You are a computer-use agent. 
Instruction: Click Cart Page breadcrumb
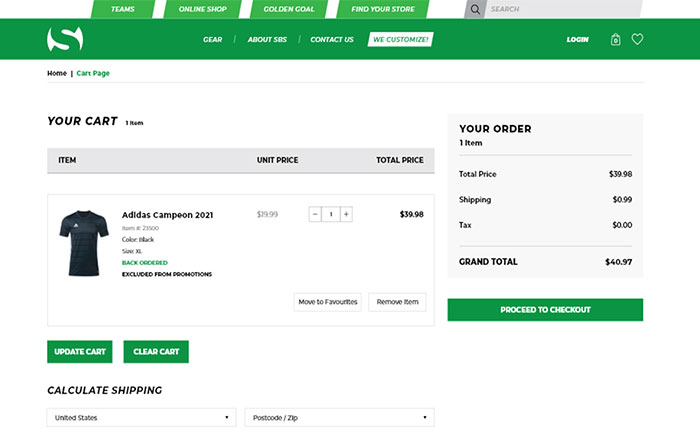coord(93,73)
